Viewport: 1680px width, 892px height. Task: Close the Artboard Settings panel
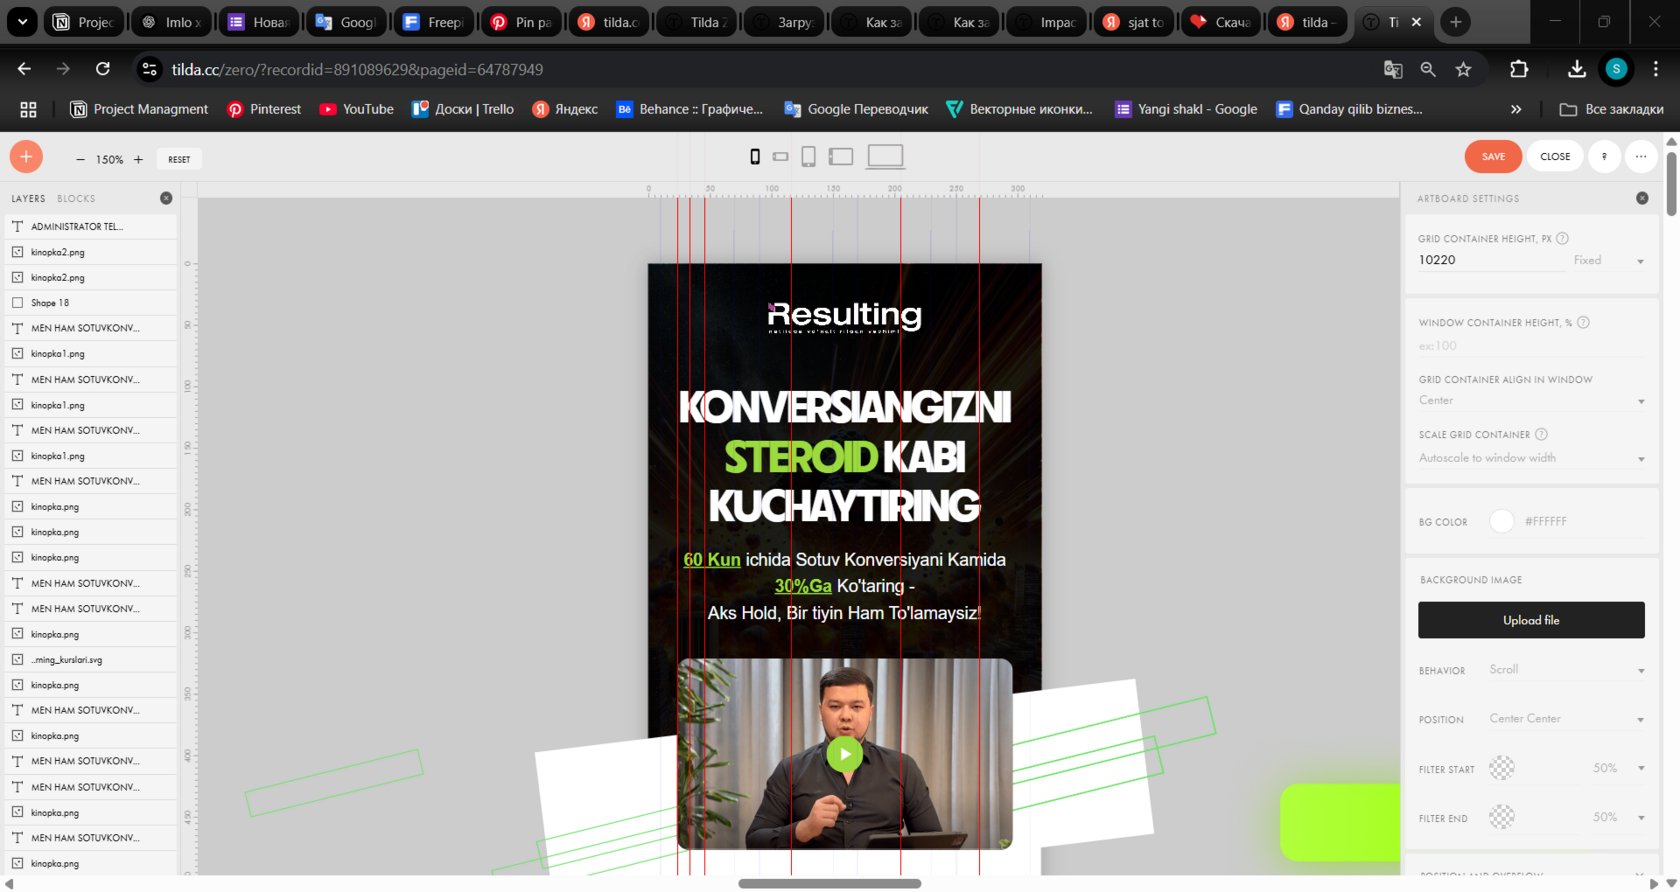[1642, 198]
